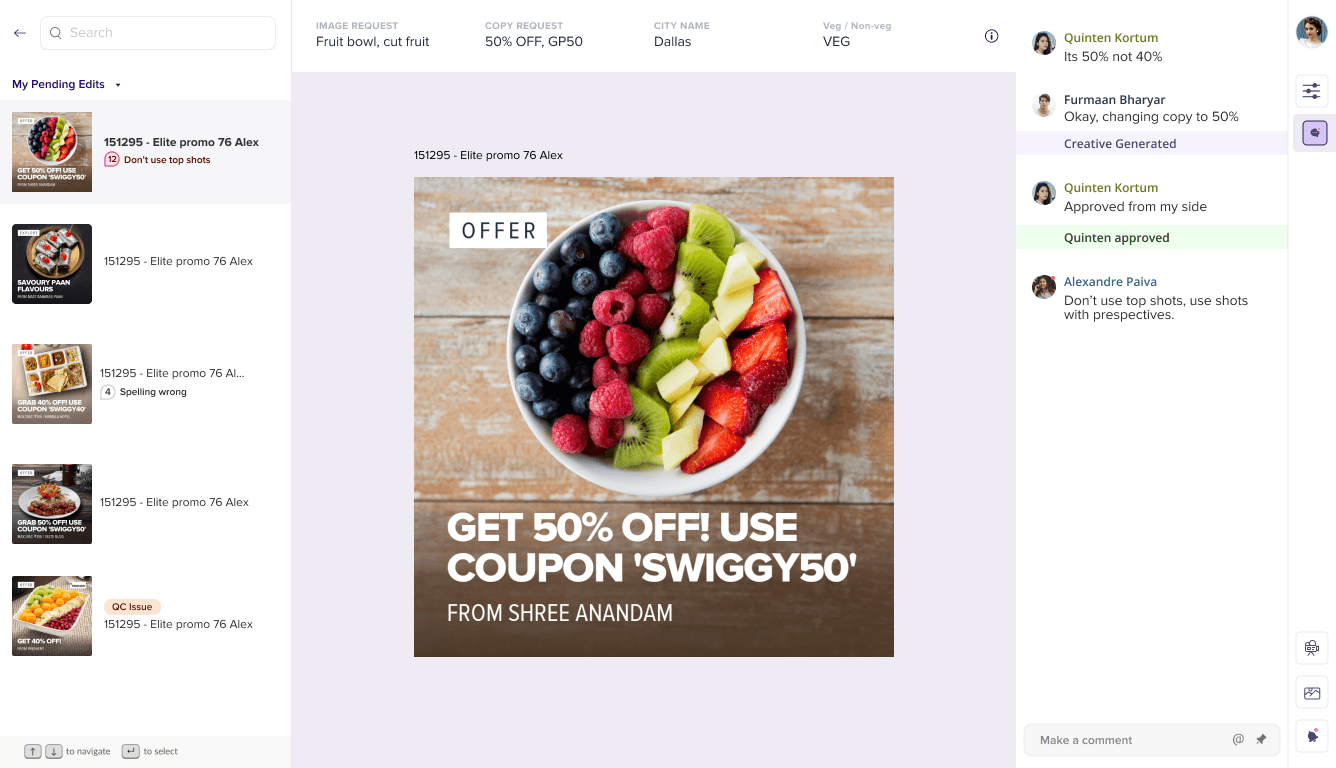Click the fruit bowl creative preview image
Image resolution: width=1336 pixels, height=768 pixels.
654,417
